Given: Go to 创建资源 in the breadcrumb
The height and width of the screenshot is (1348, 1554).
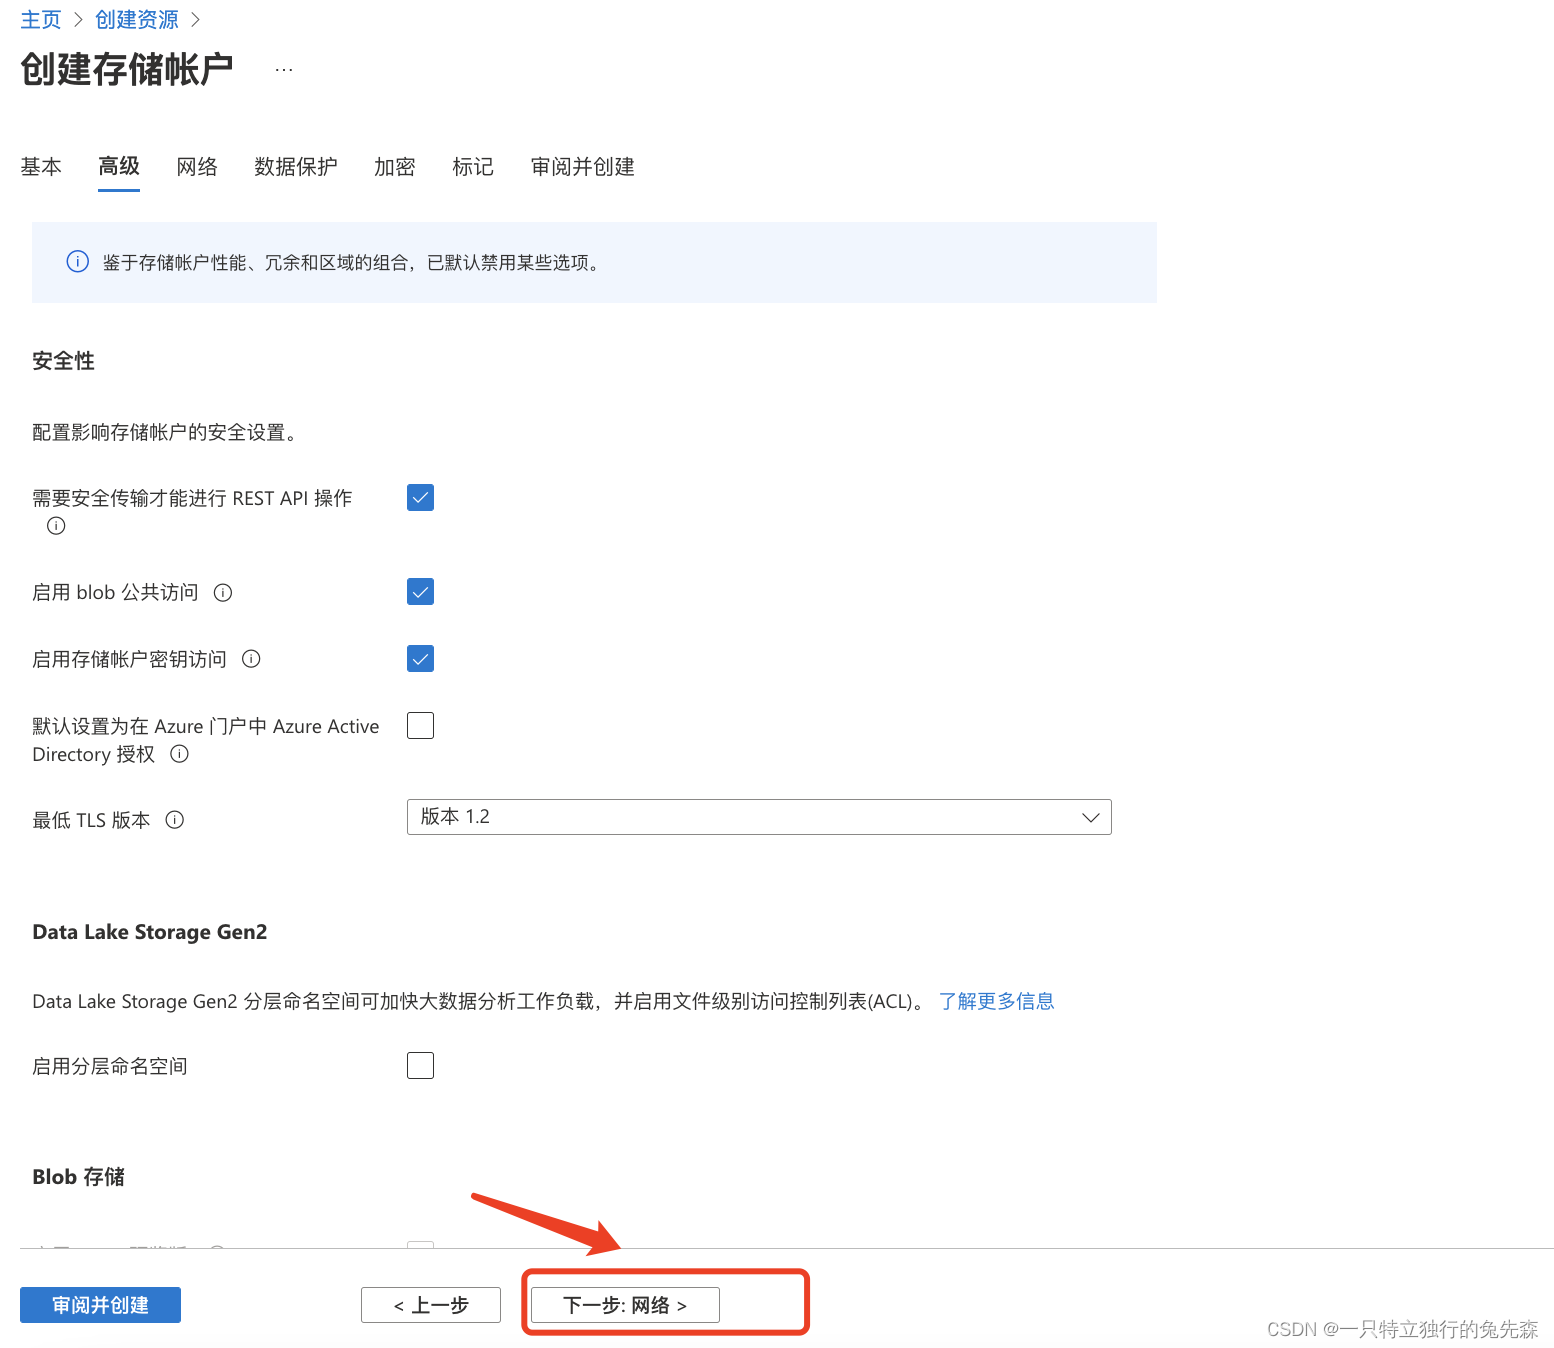Looking at the screenshot, I should pyautogui.click(x=137, y=20).
